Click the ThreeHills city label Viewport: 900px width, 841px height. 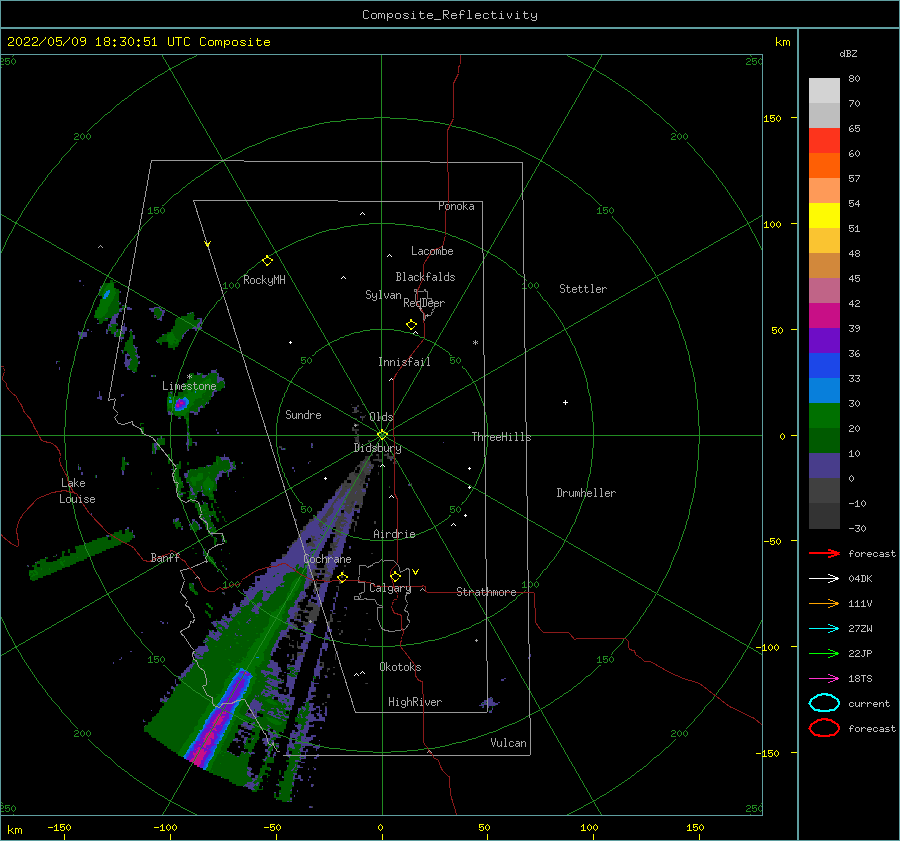(501, 437)
